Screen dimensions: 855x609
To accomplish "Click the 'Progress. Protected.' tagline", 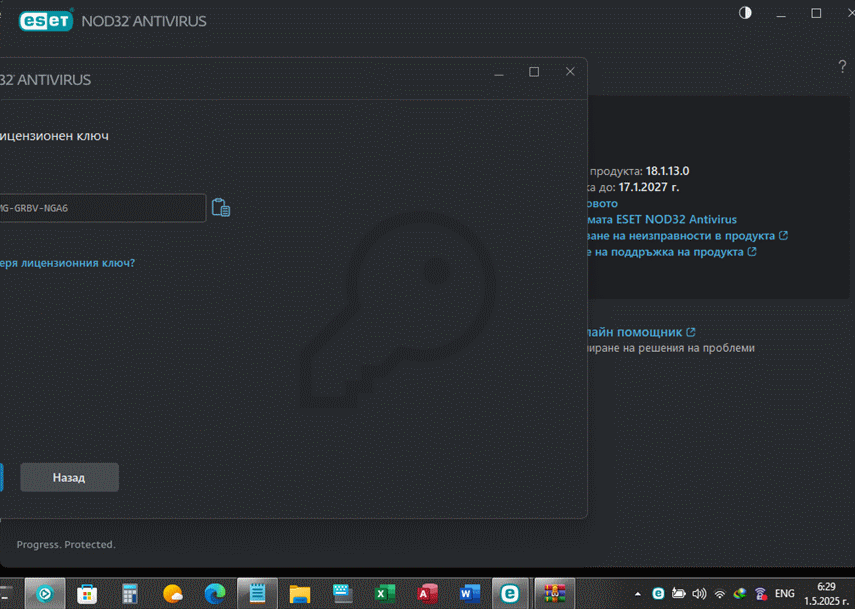I will (x=66, y=545).
